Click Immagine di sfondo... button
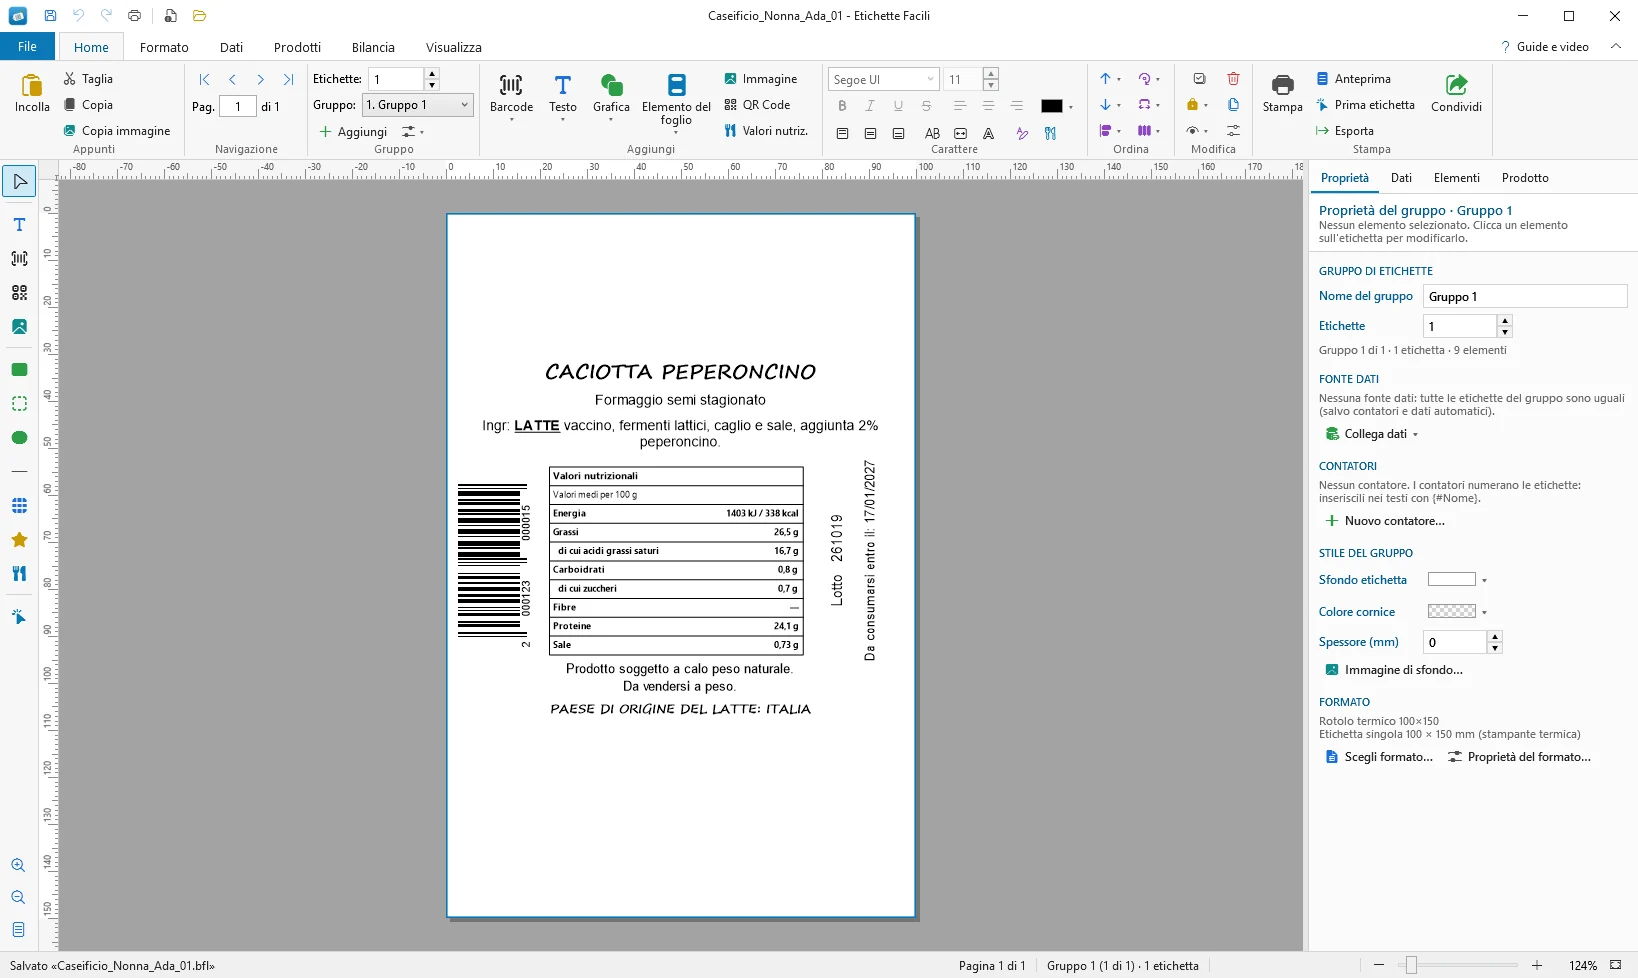1638x978 pixels. tap(1394, 670)
